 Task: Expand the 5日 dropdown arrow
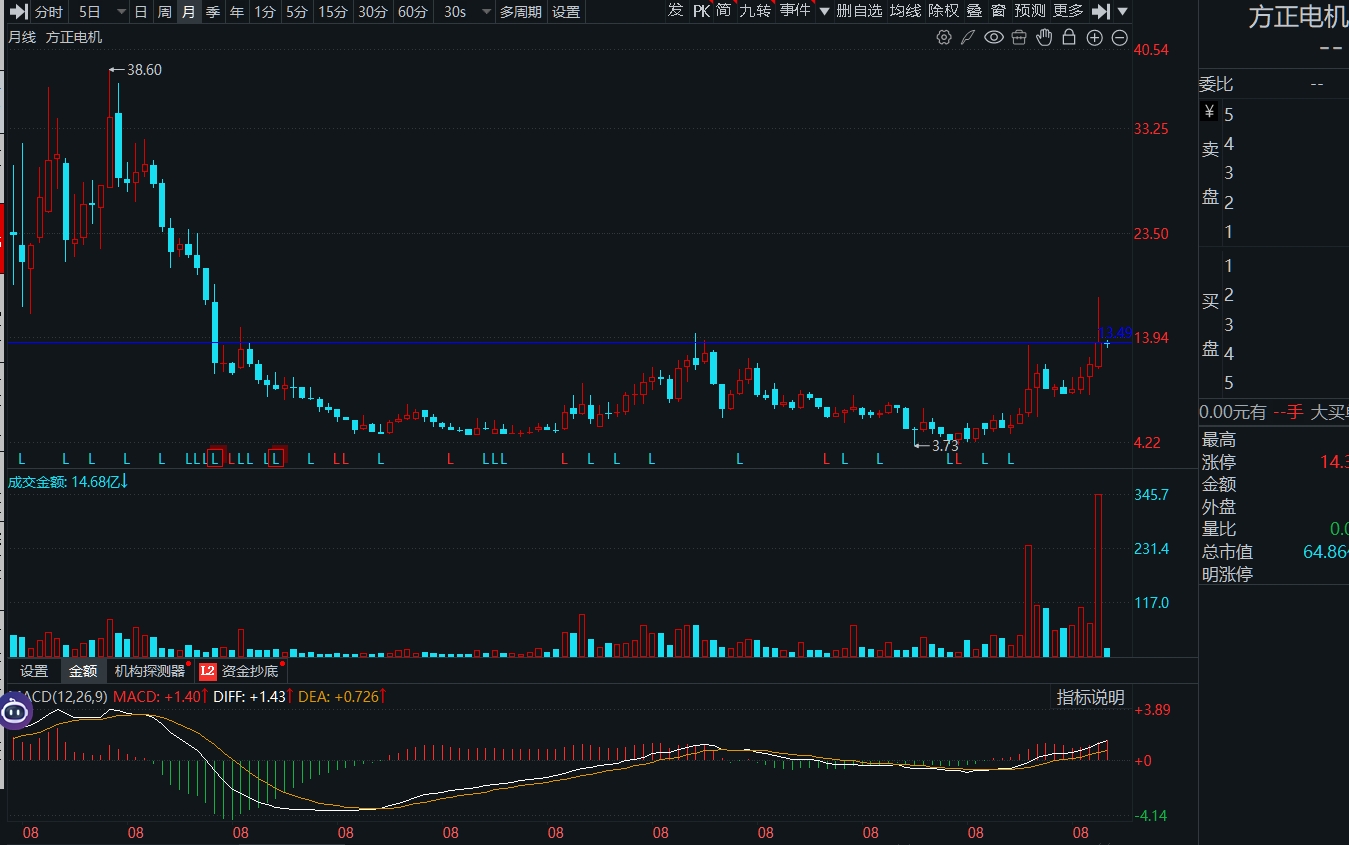[121, 12]
